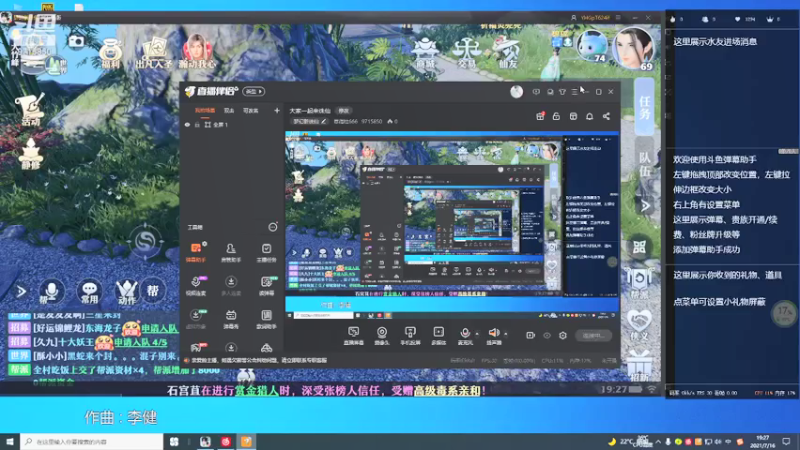
Task: Expand the arrow below 队伍 tab
Action: pyautogui.click(x=645, y=206)
